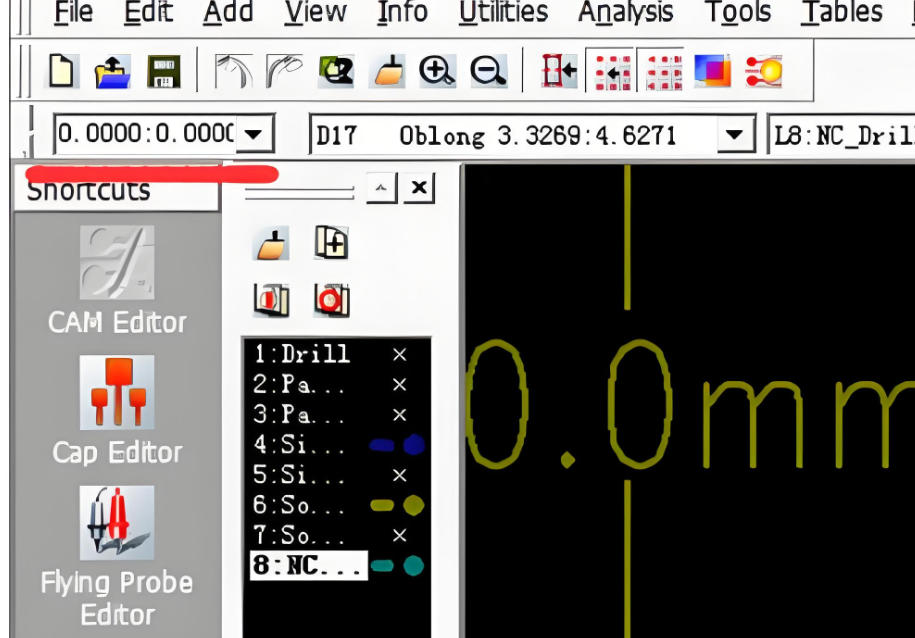Viewport: 915px width, 638px height.
Task: Toggle X mark on layer 5:Si
Action: 399,475
